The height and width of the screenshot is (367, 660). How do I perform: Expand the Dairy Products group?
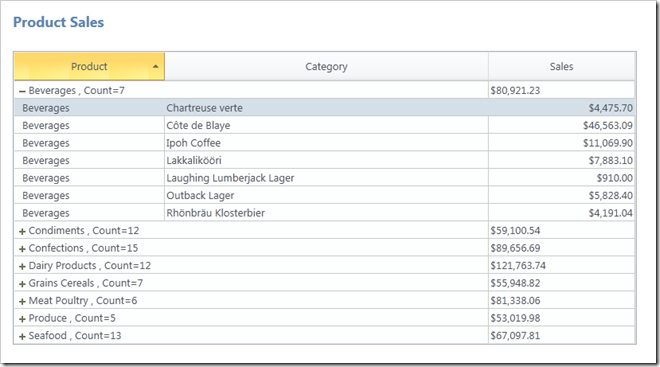pyautogui.click(x=22, y=266)
